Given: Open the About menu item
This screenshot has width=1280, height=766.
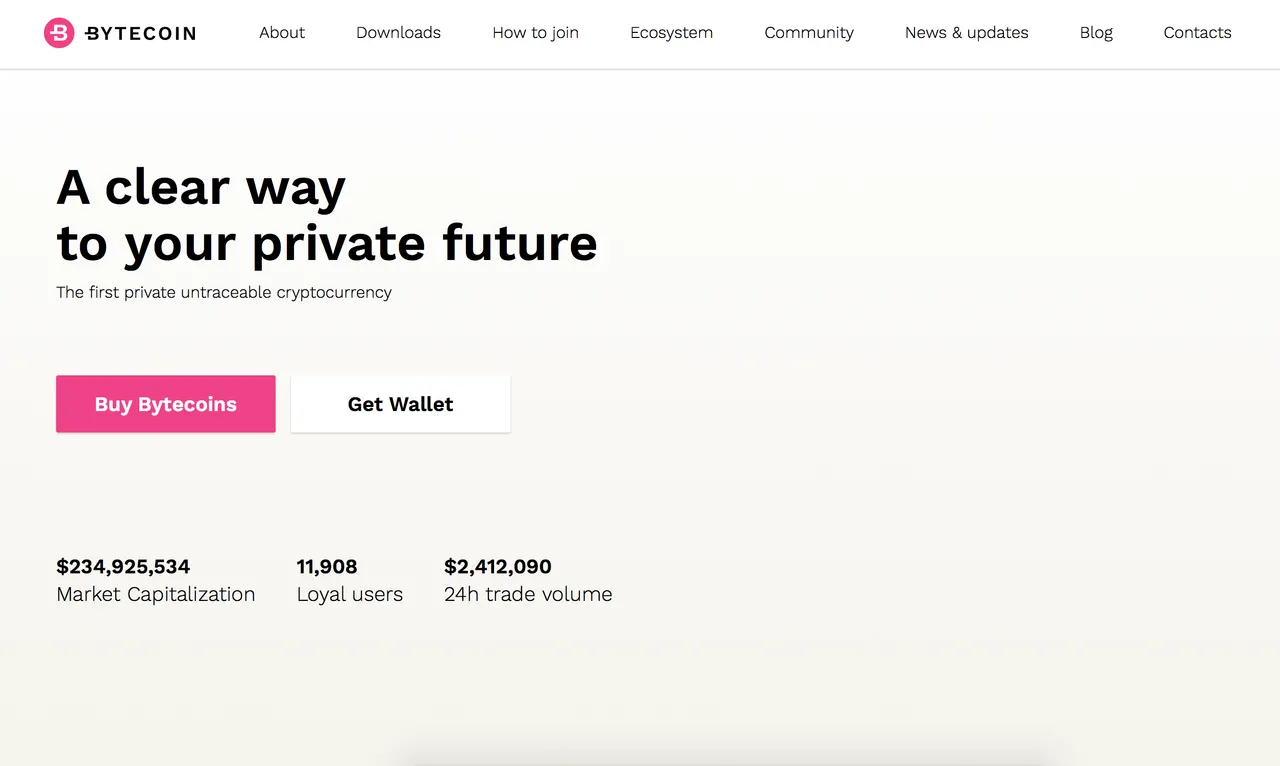Looking at the screenshot, I should [x=282, y=33].
